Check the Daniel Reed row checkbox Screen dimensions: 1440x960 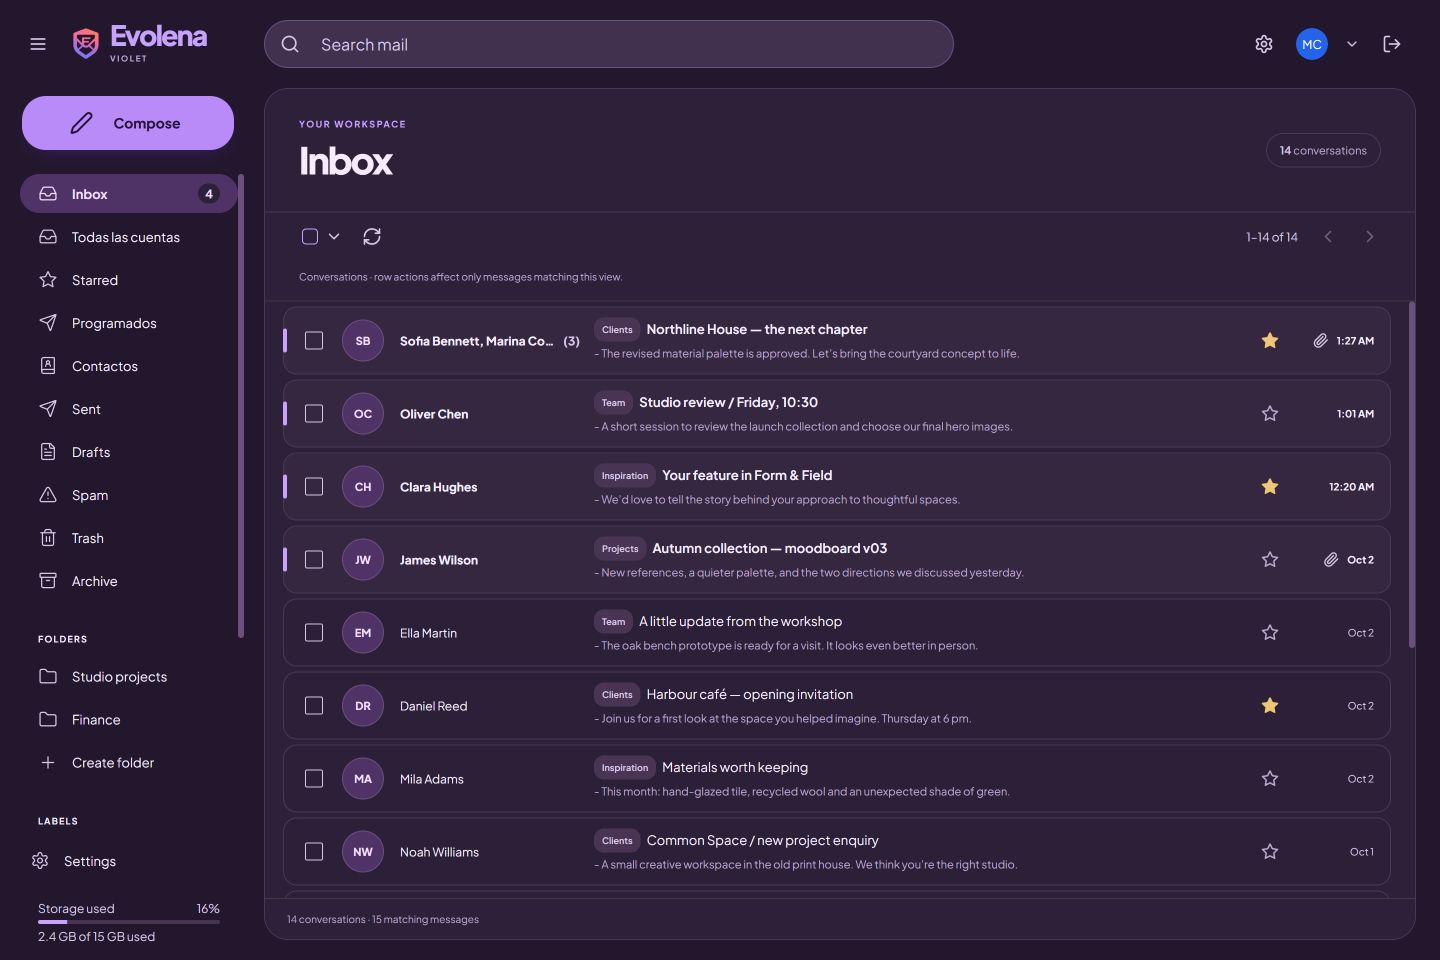[314, 706]
